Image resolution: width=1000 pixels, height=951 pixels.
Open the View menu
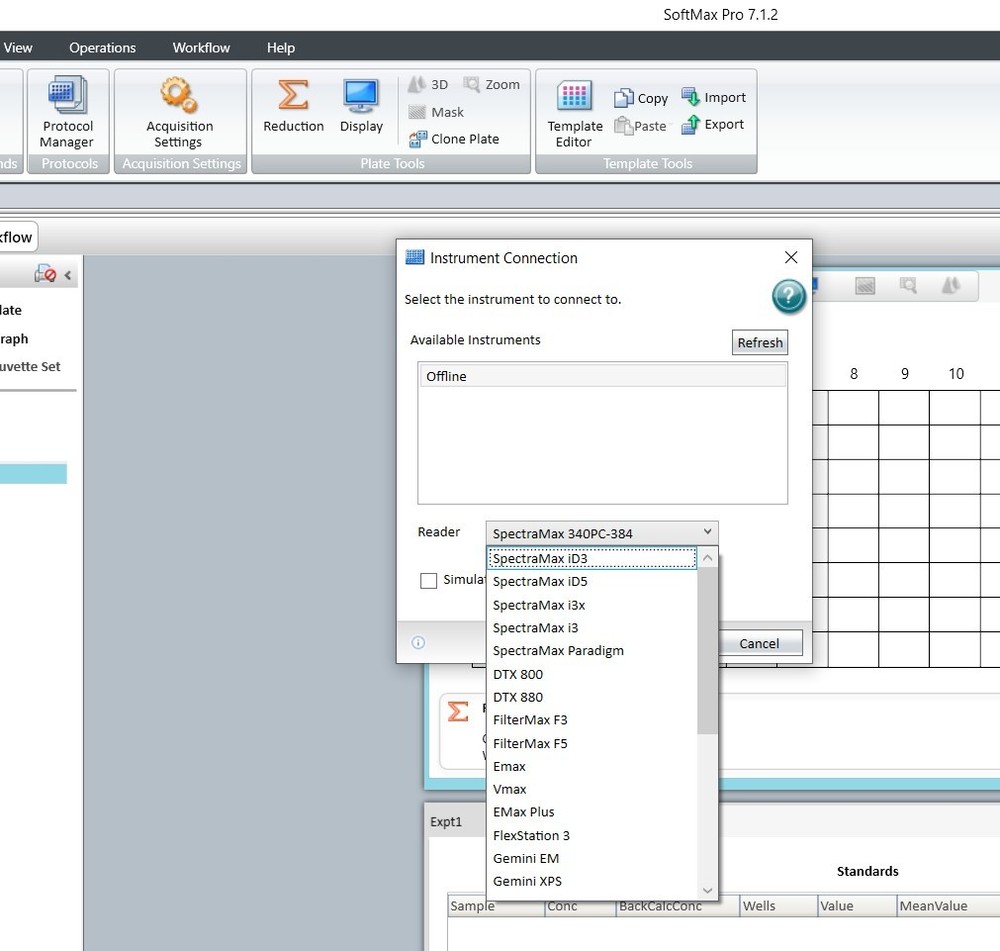point(18,48)
